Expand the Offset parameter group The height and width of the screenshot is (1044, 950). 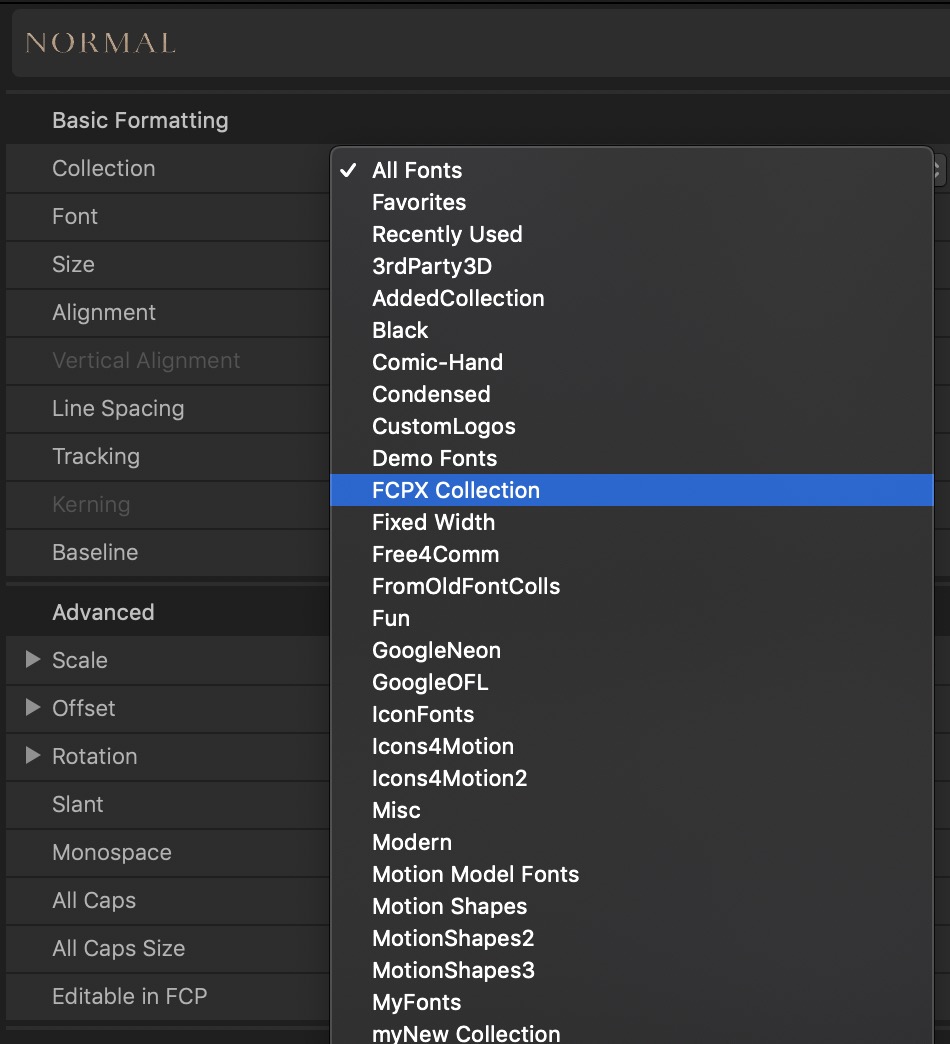(33, 708)
